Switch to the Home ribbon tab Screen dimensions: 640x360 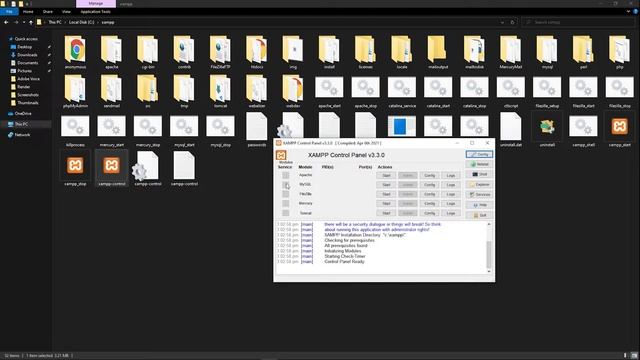(x=28, y=12)
